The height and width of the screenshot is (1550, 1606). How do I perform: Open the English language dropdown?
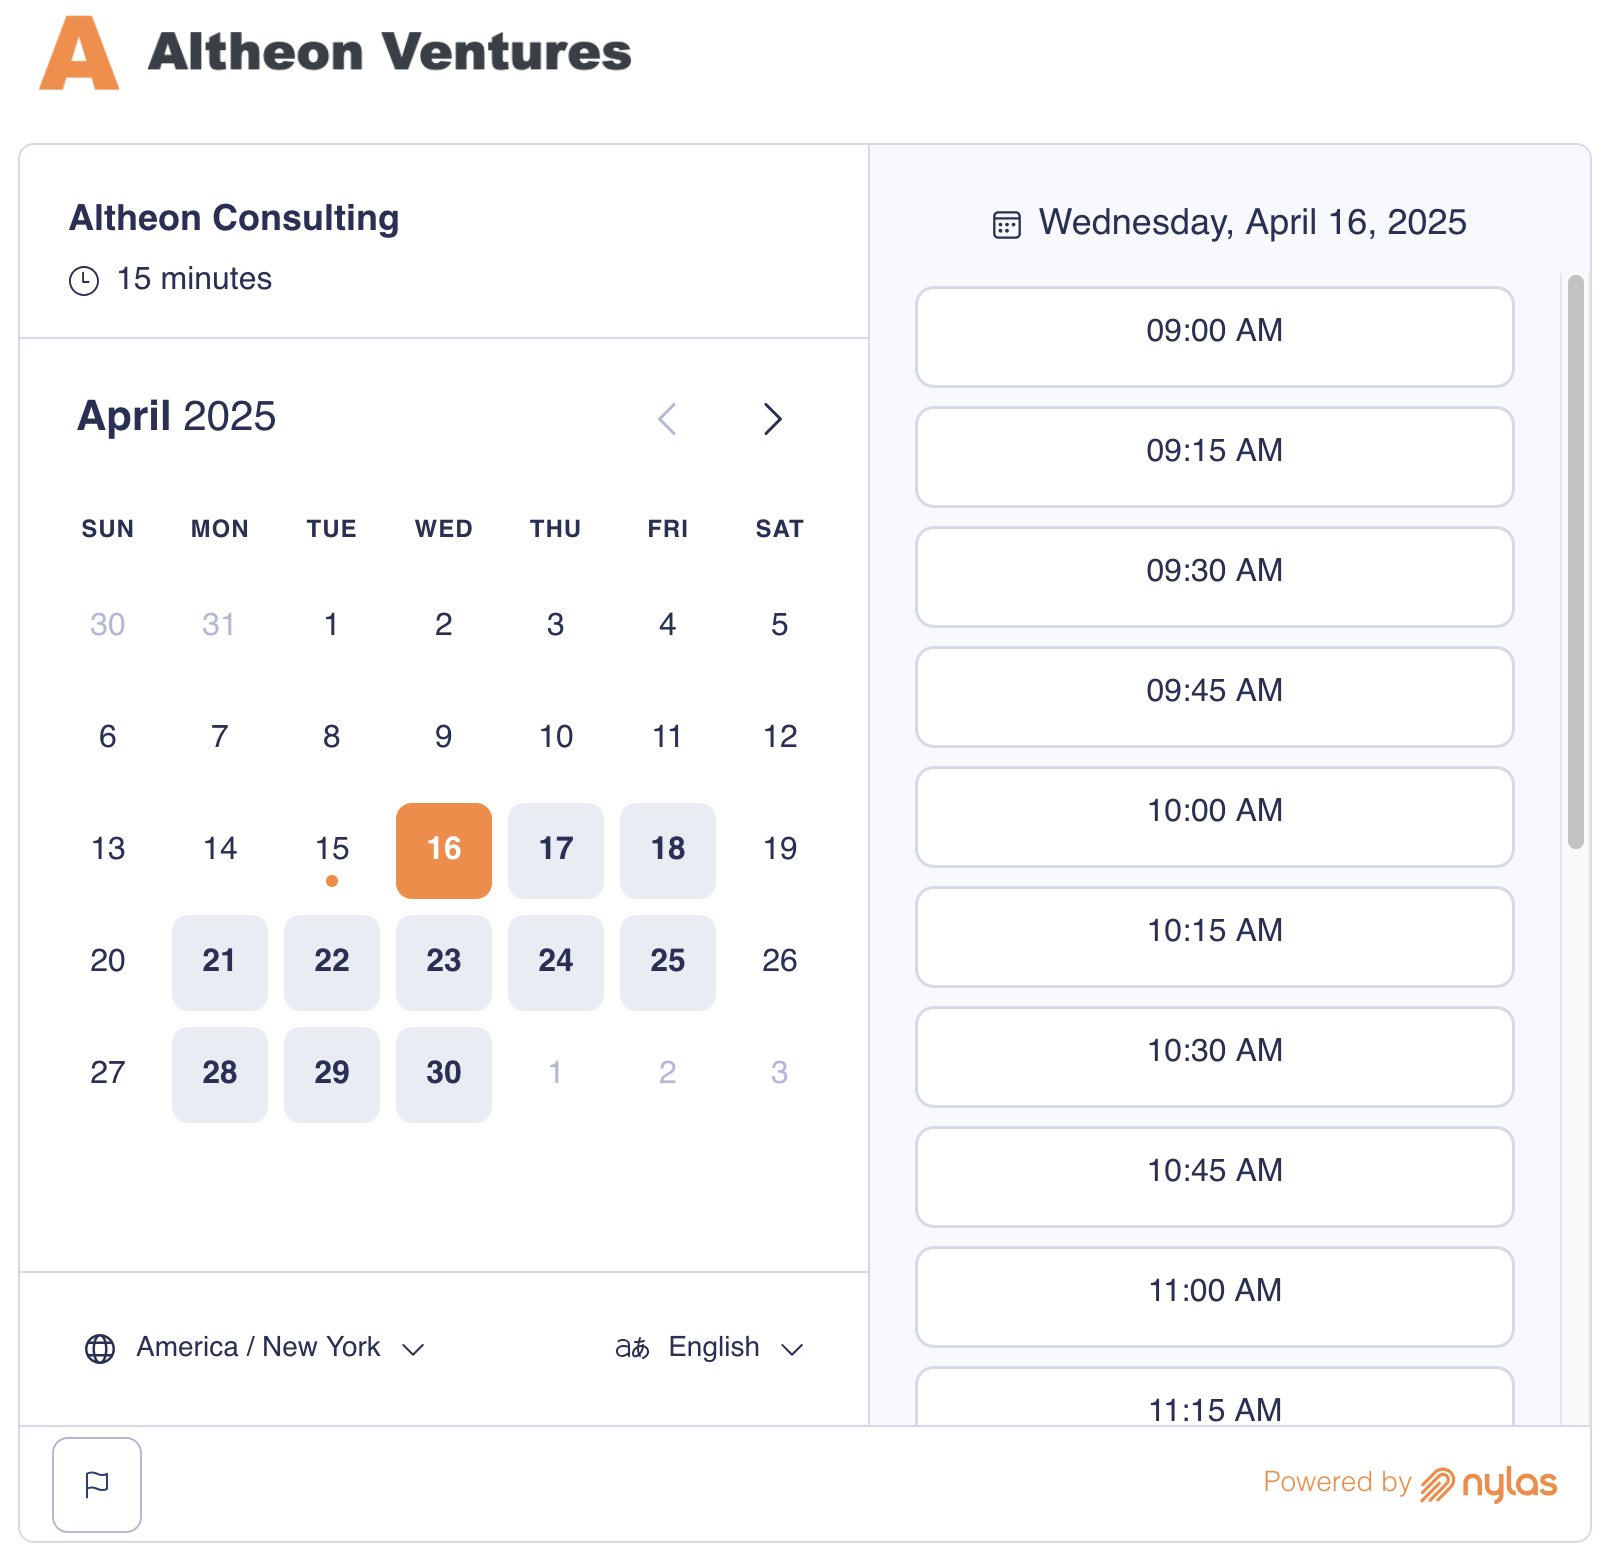(713, 1347)
